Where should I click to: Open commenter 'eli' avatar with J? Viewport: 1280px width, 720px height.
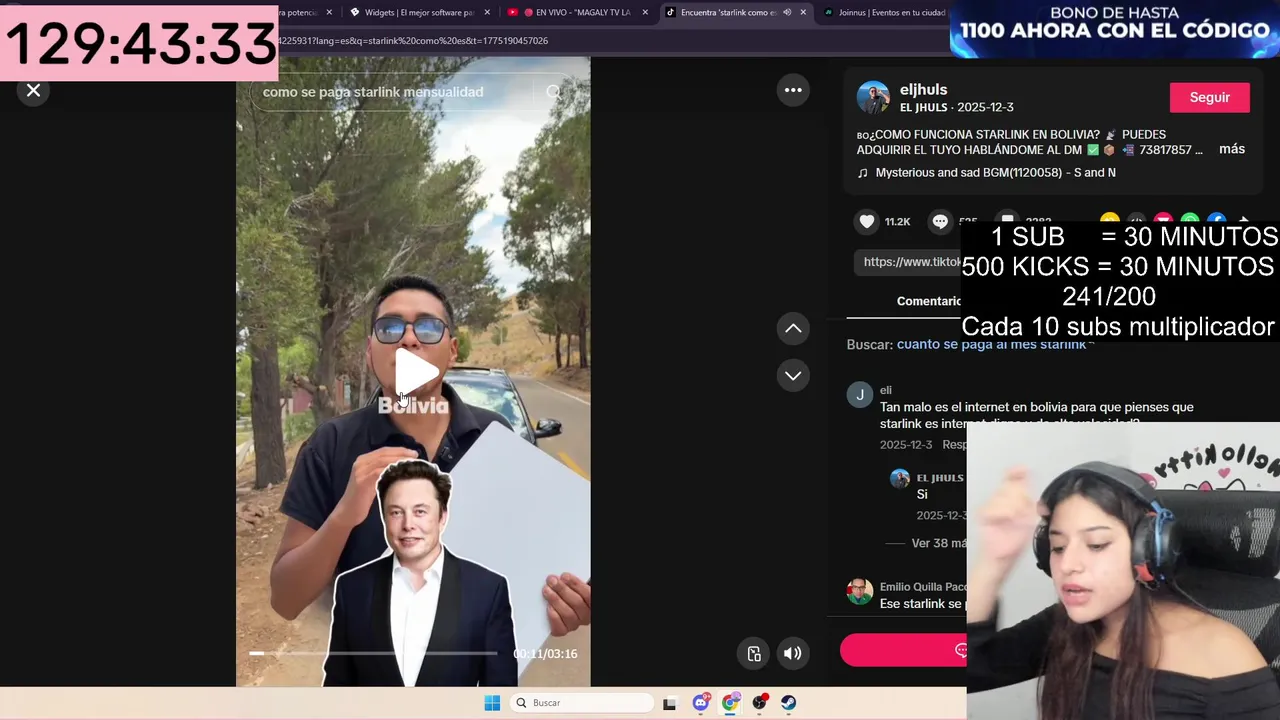click(860, 395)
